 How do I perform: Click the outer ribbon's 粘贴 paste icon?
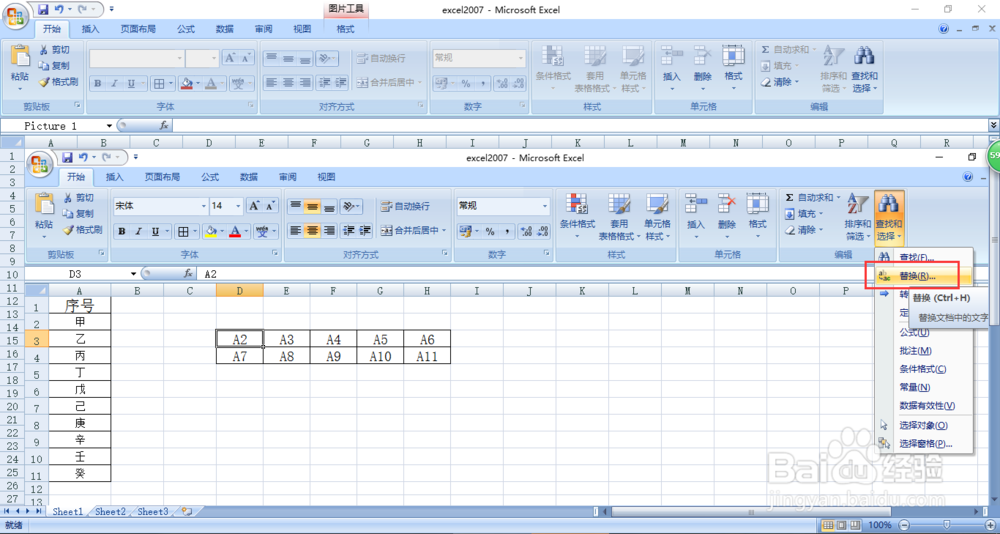[20, 57]
